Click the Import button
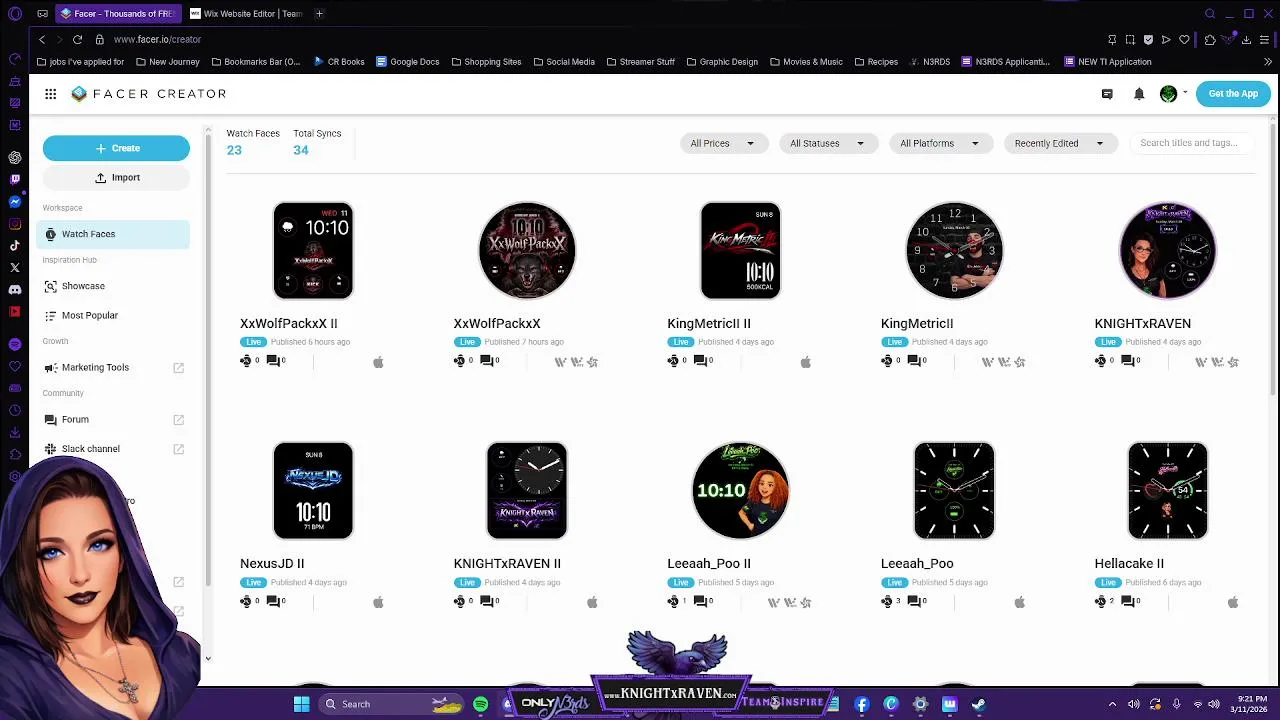 116,177
